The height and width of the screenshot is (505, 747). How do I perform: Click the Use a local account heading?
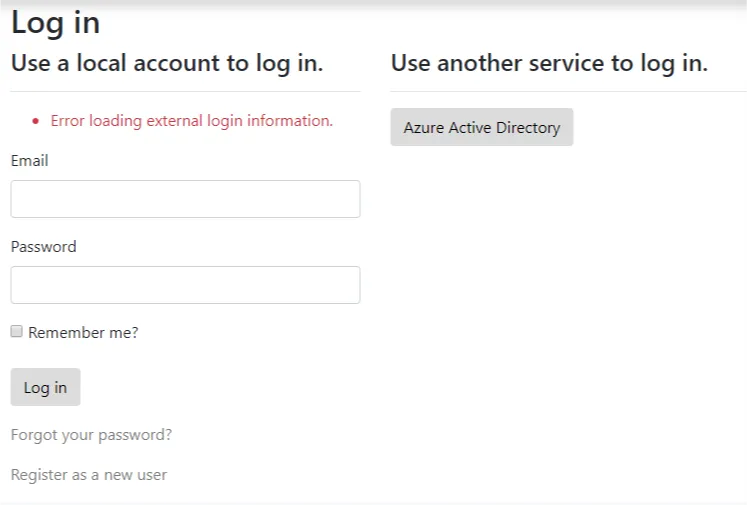pos(167,63)
